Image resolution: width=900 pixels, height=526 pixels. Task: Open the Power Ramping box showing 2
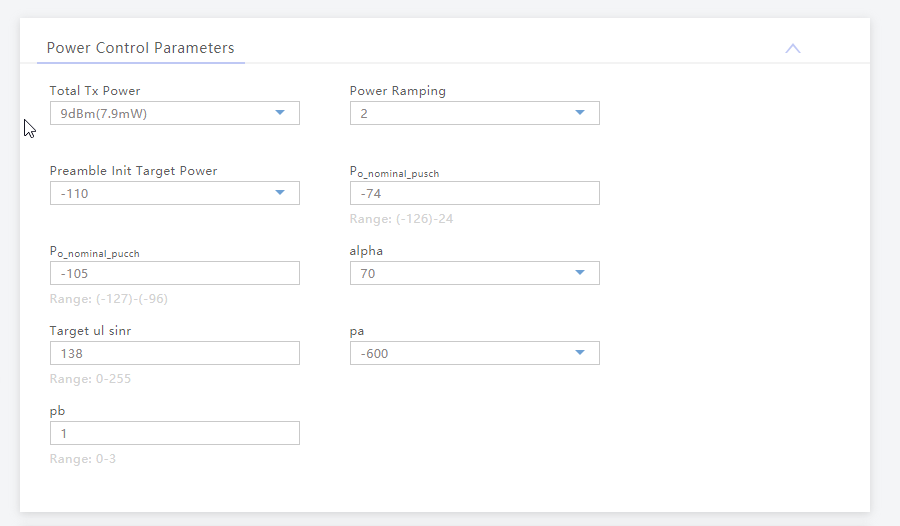(475, 113)
